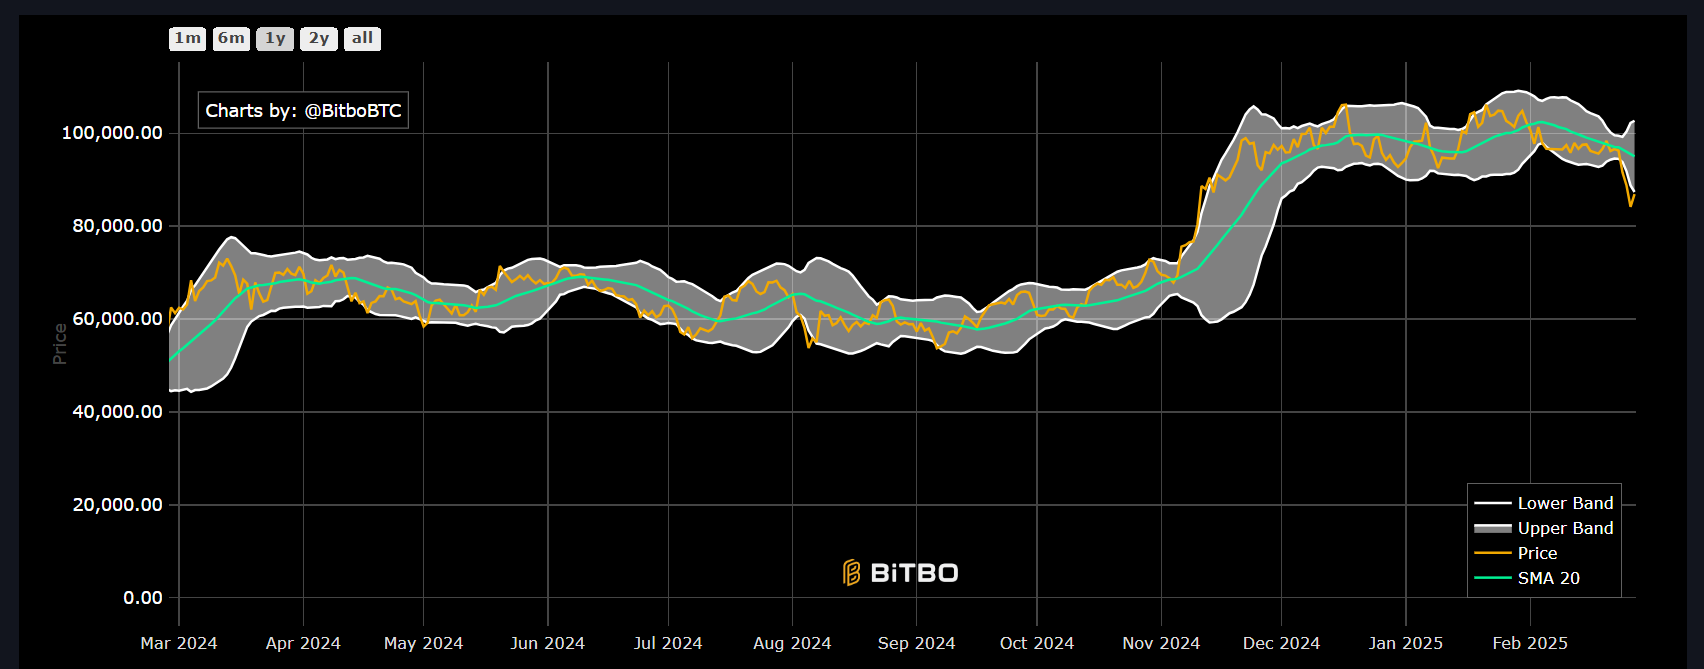
Task: Choose the 1y range selector
Action: [x=275, y=39]
